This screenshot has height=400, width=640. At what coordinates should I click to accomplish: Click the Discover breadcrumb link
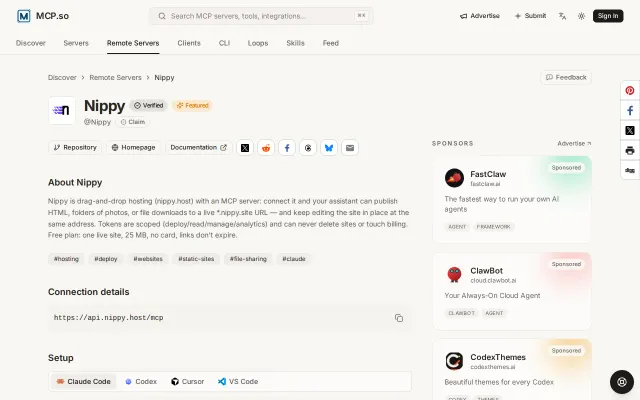[62, 78]
